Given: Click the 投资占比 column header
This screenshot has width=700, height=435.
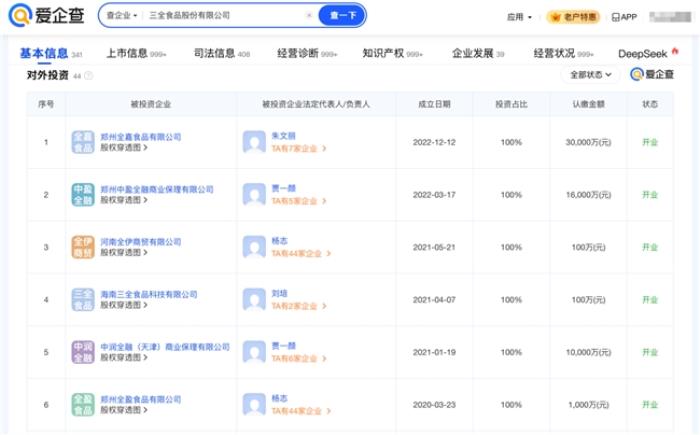Looking at the screenshot, I should tap(511, 104).
